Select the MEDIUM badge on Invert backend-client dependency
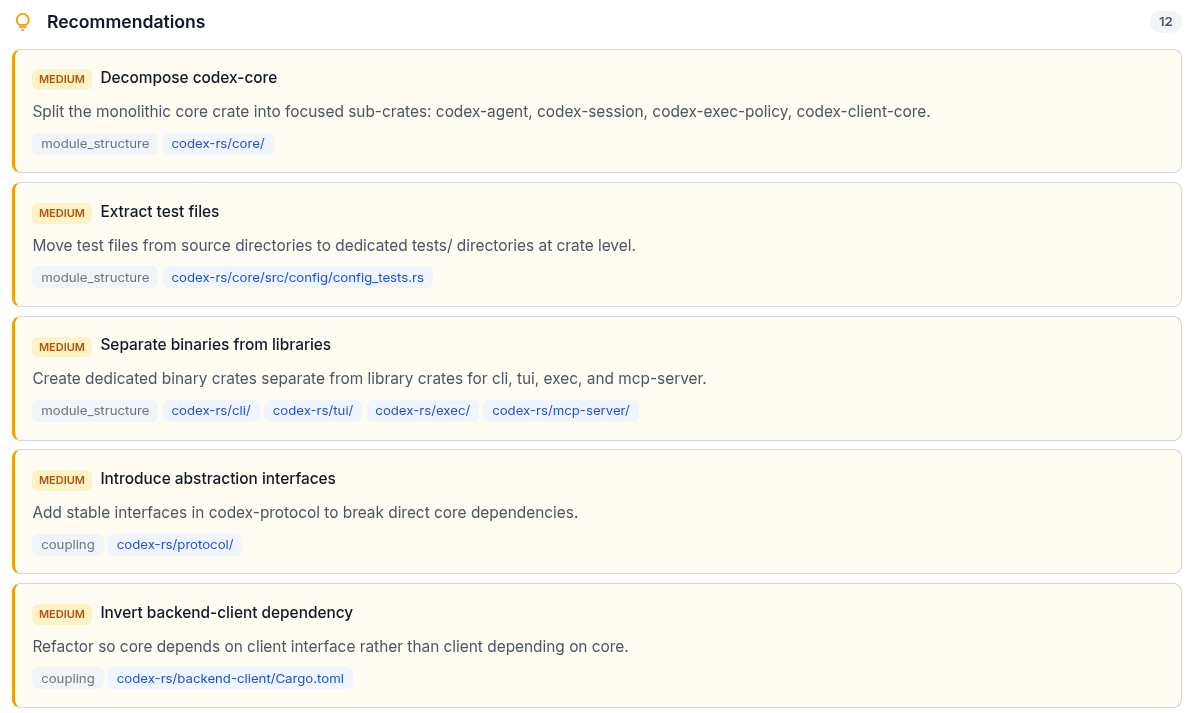1196x713 pixels. [x=62, y=614]
